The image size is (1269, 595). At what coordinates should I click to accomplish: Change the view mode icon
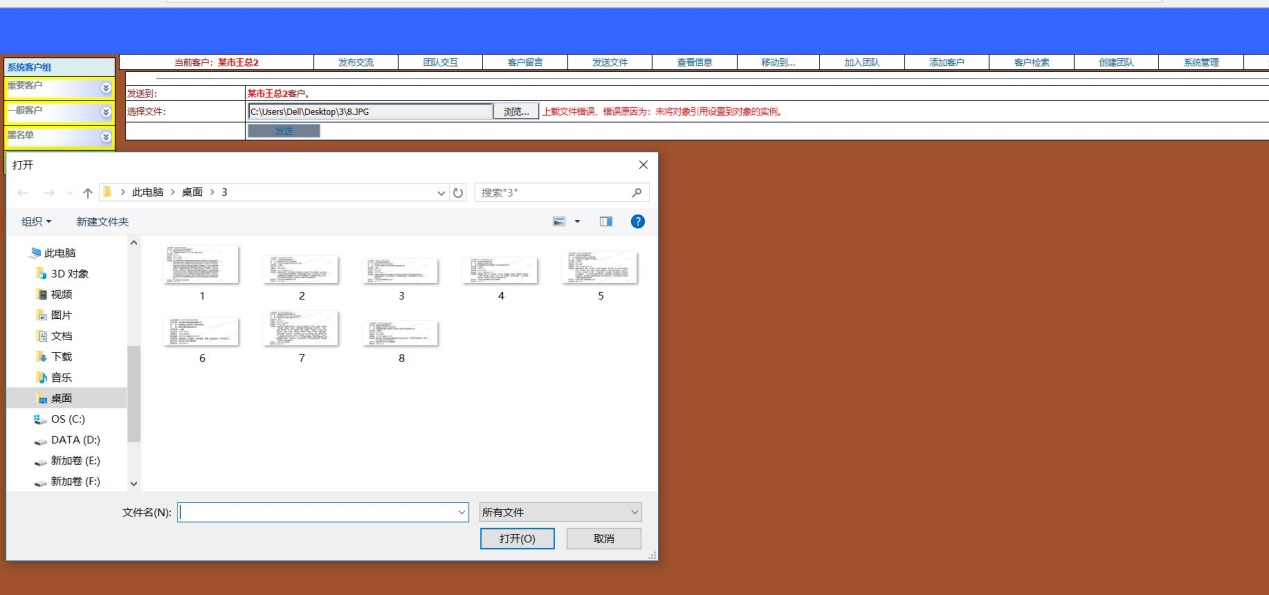point(560,221)
